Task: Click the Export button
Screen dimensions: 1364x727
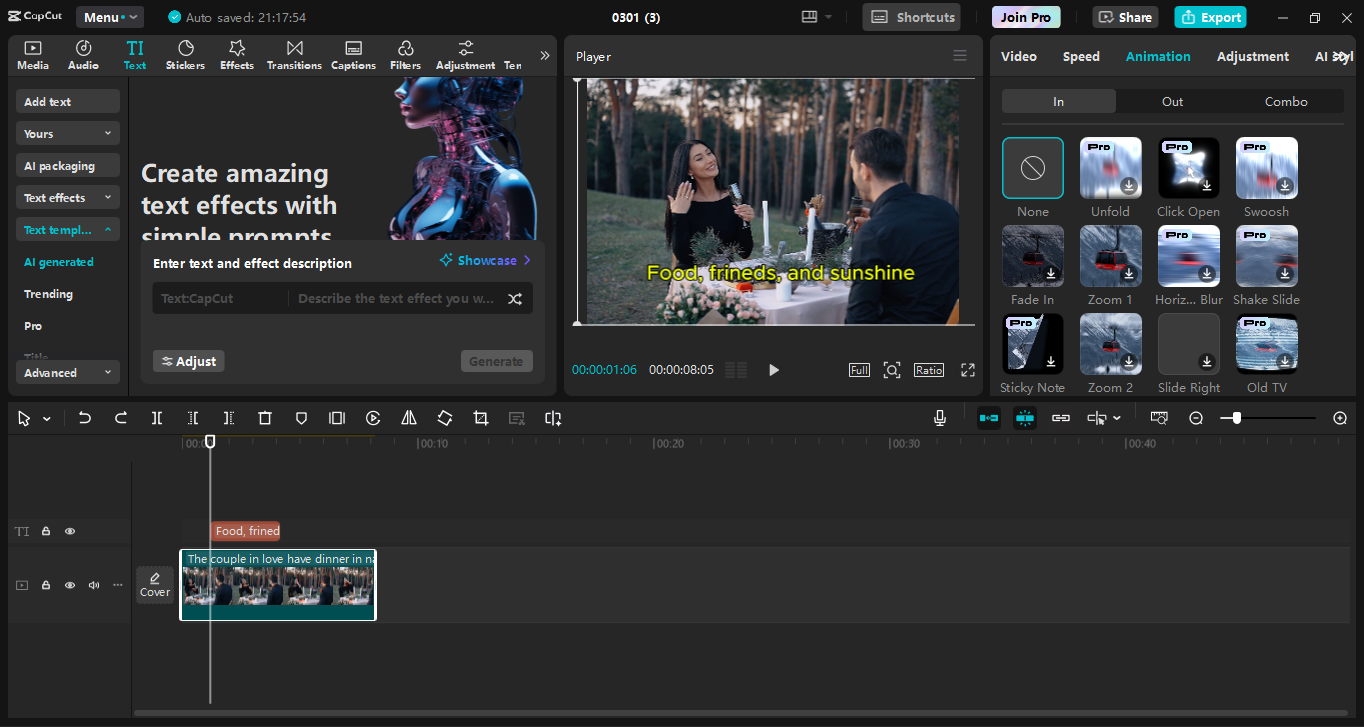Action: coord(1210,17)
